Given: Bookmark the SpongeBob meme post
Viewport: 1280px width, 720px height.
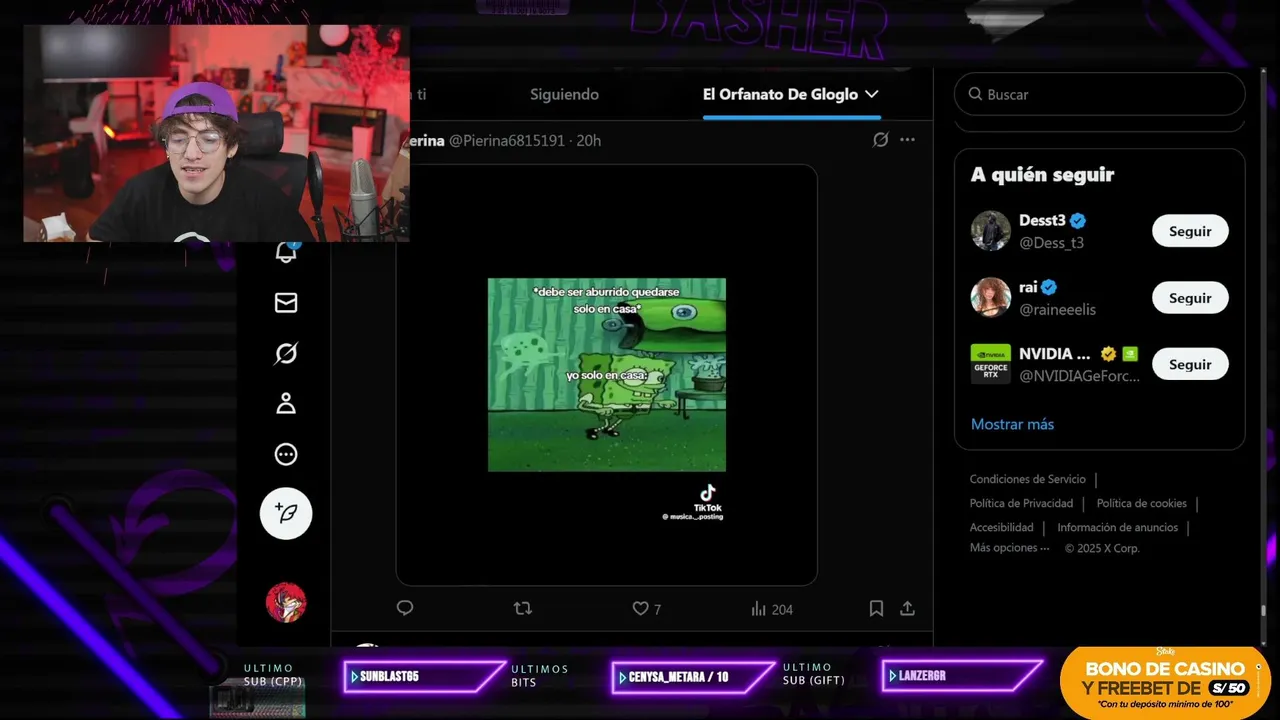Looking at the screenshot, I should (x=876, y=608).
